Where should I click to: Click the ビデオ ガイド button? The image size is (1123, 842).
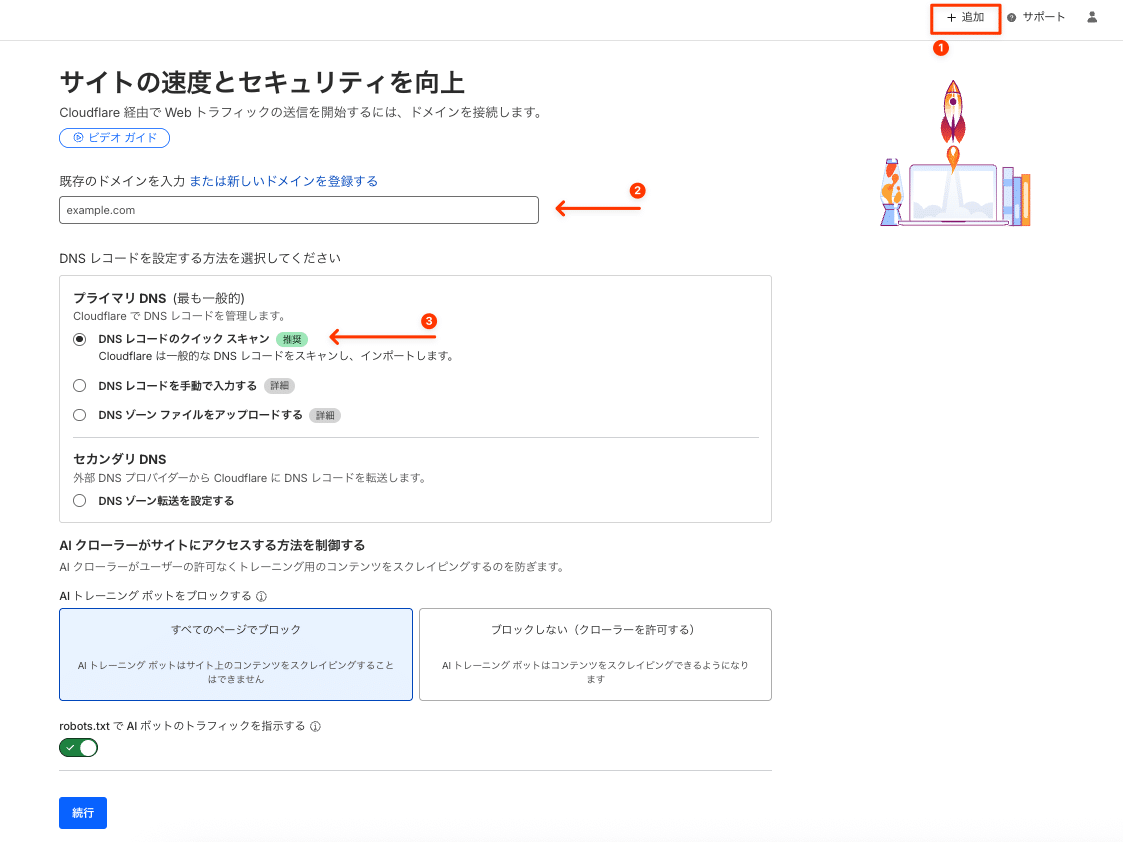(114, 138)
